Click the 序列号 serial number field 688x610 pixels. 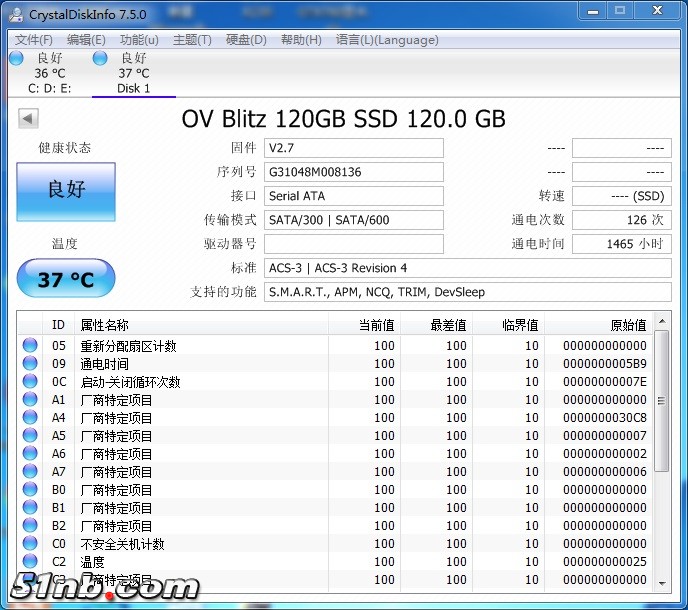tap(353, 172)
